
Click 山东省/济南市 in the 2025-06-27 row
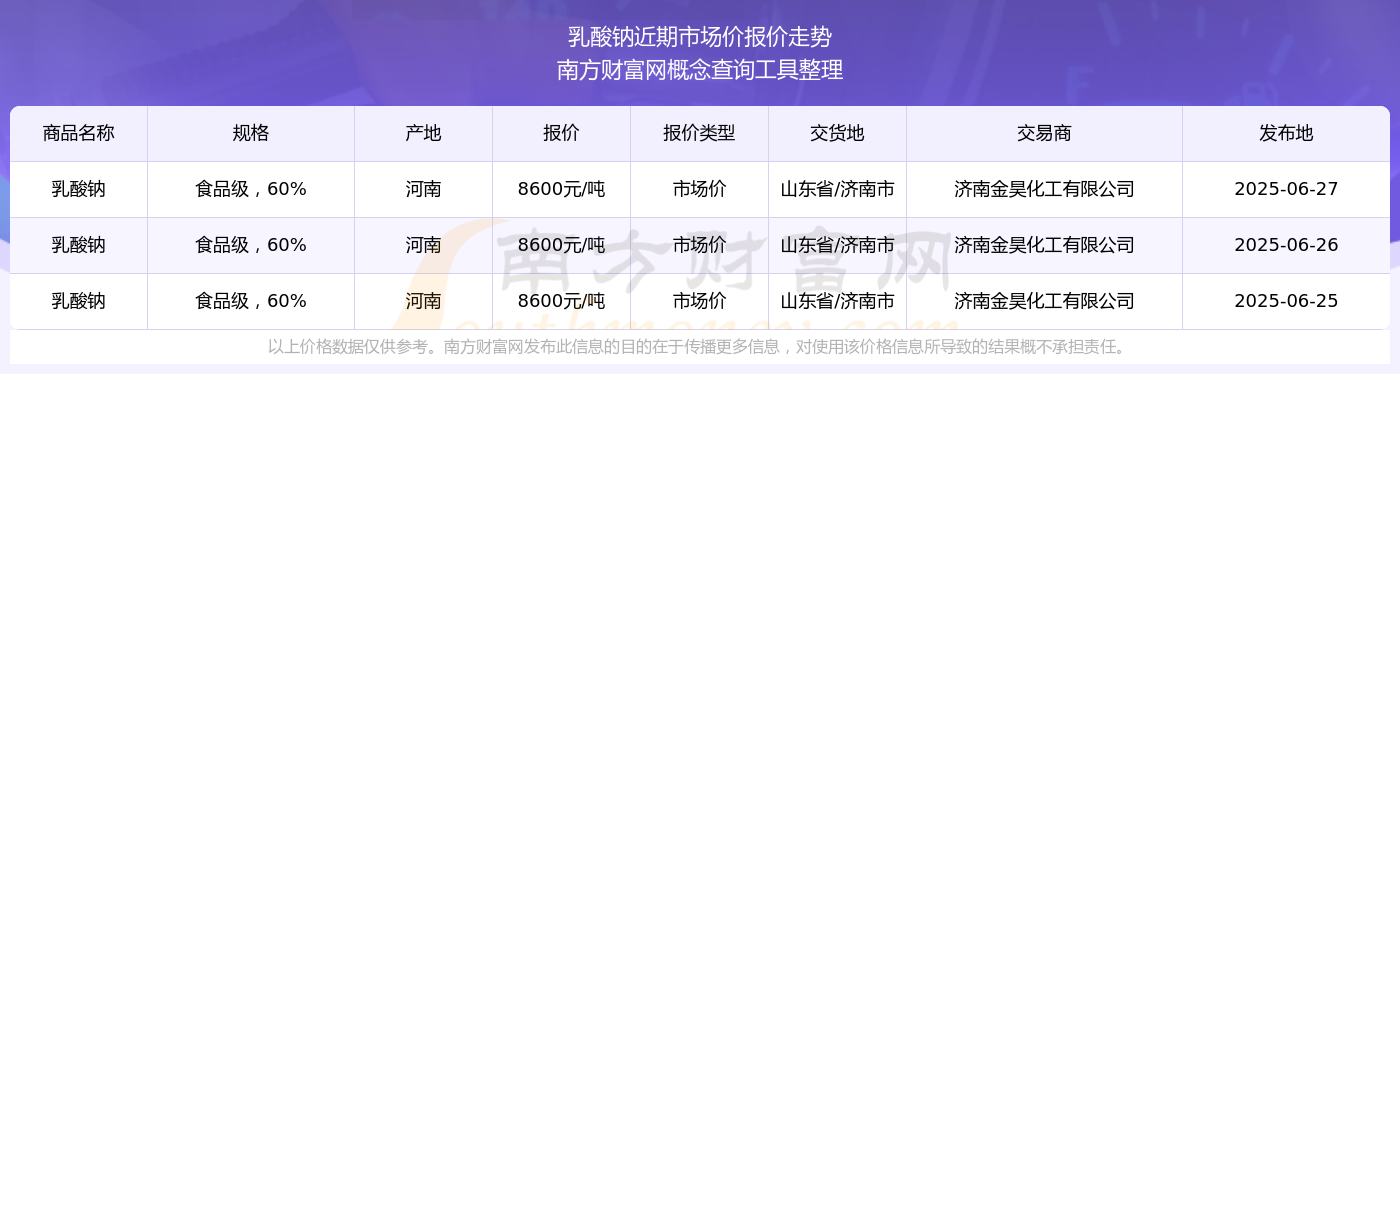[837, 189]
